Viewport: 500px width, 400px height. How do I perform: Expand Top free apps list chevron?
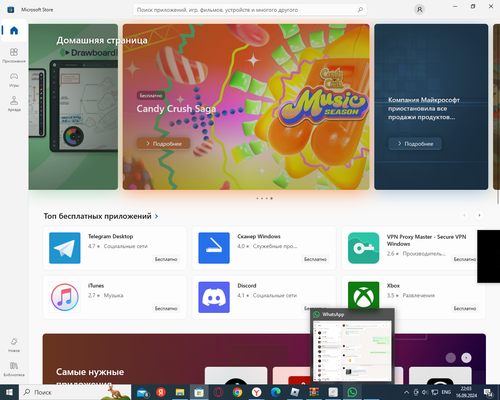tap(156, 216)
